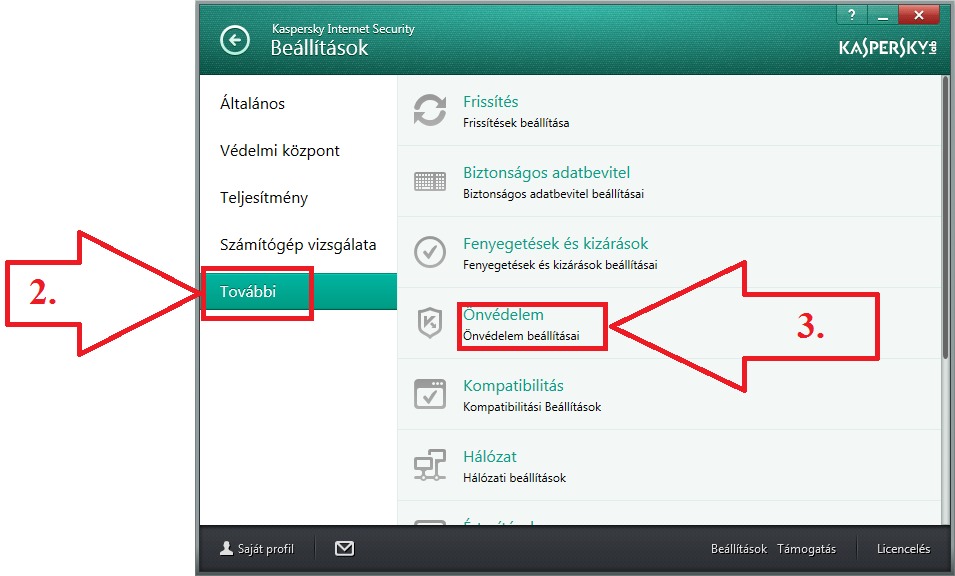Image resolution: width=955 pixels, height=576 pixels.
Task: Click the Támogatás link in footer
Action: (806, 549)
